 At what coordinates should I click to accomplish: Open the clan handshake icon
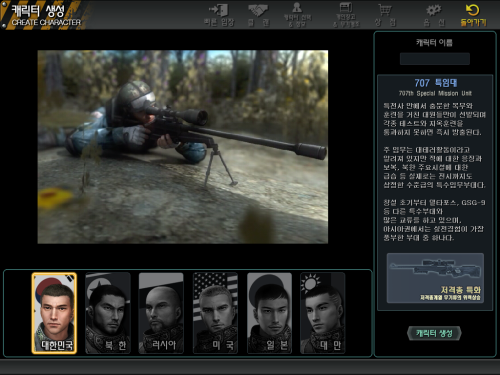pyautogui.click(x=258, y=10)
